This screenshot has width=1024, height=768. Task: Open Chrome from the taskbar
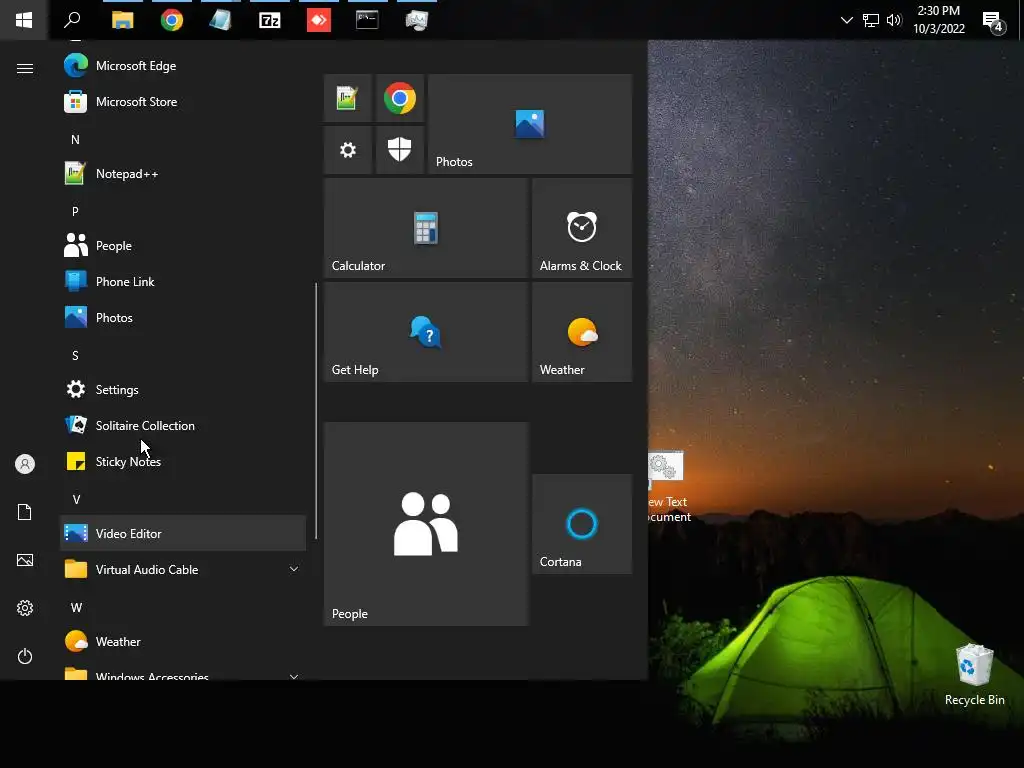pyautogui.click(x=172, y=20)
